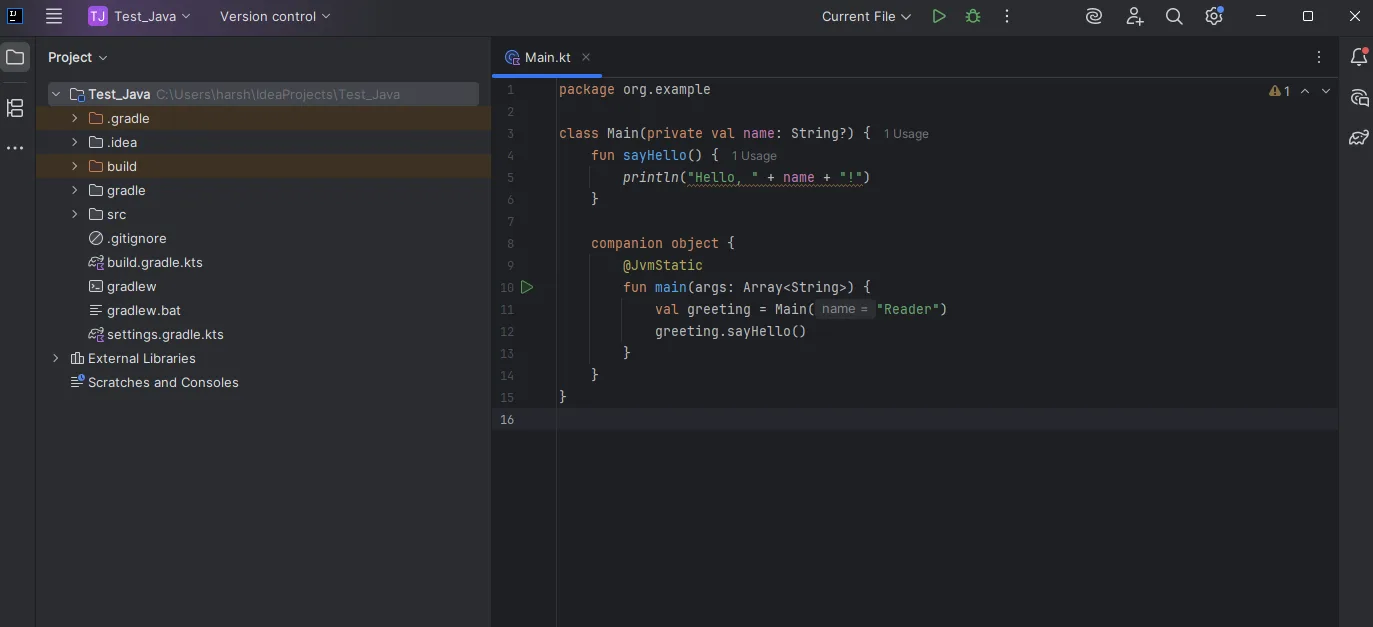Place caret on empty line 16
1373x627 pixels.
(946, 419)
